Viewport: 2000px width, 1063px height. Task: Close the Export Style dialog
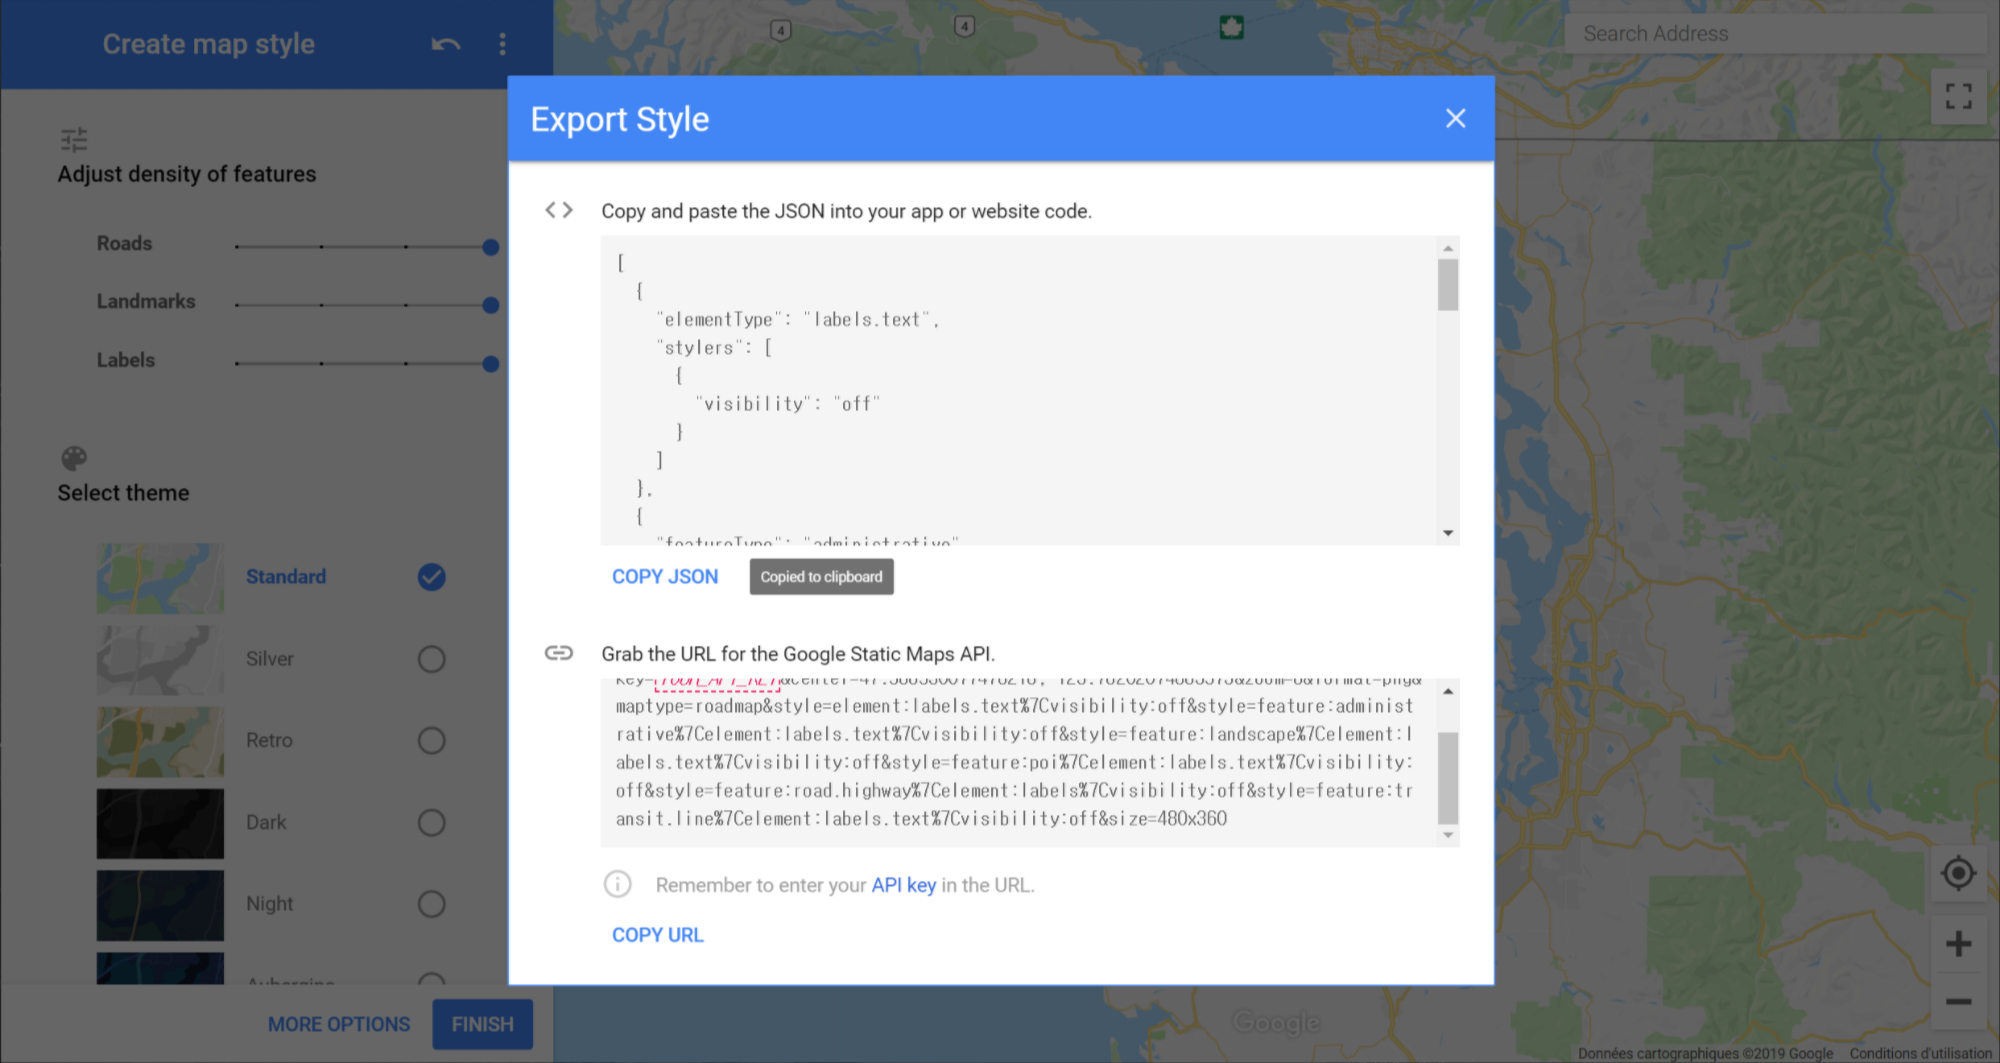tap(1455, 118)
